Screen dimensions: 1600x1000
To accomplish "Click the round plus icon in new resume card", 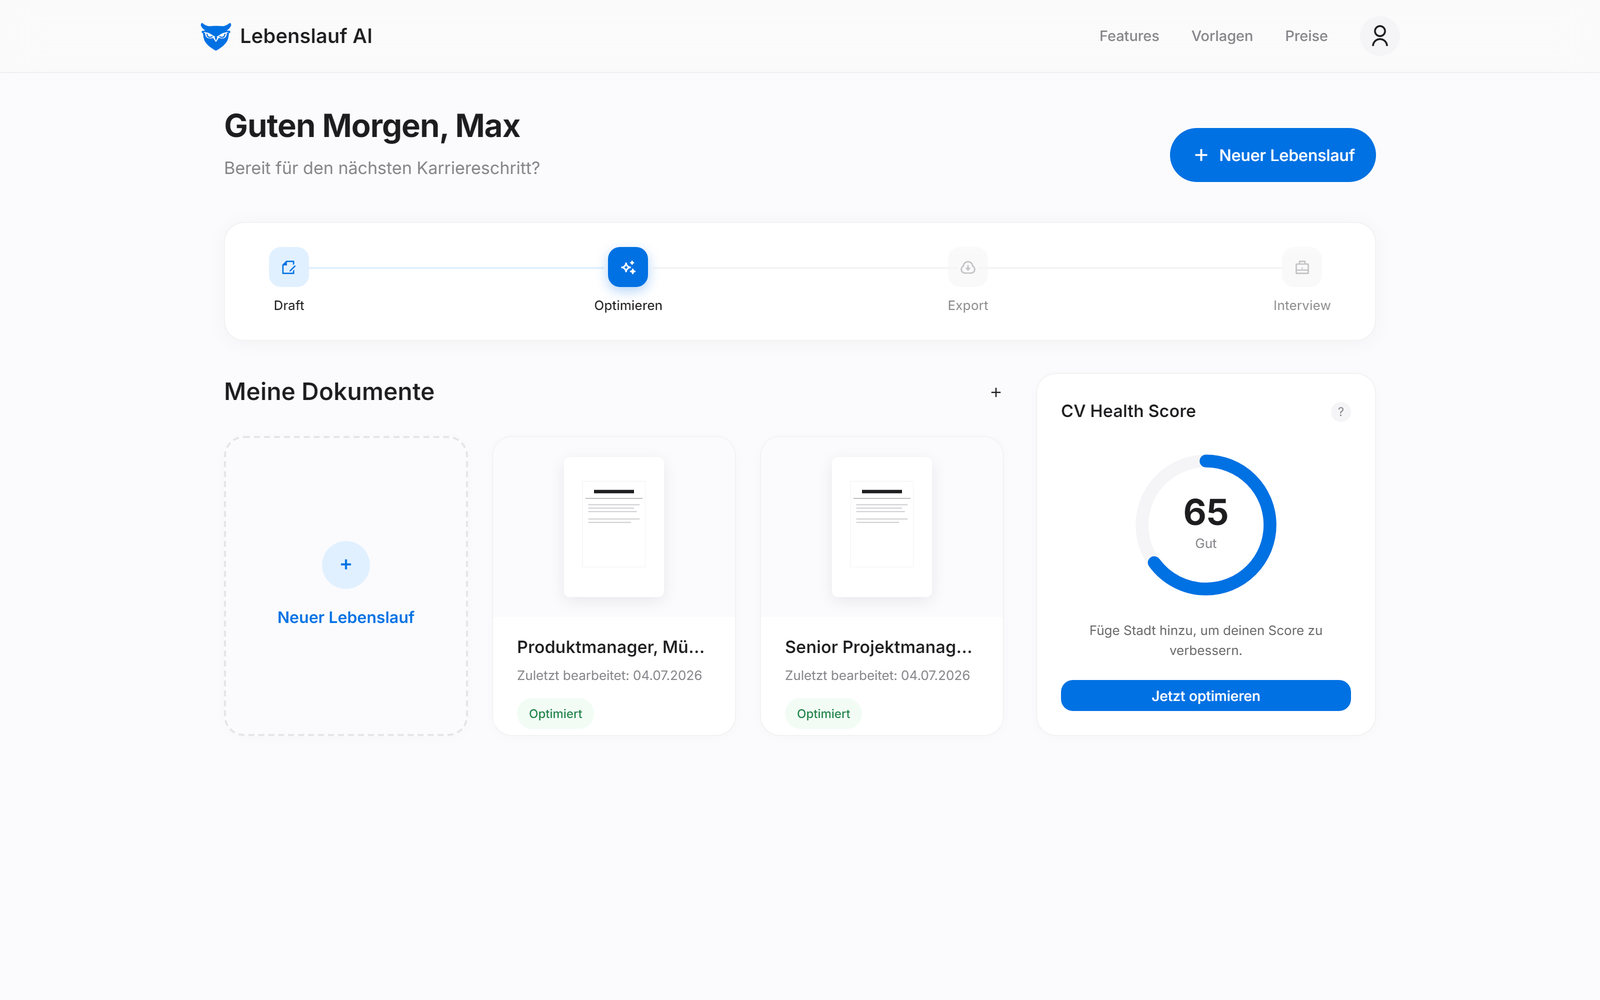I will pyautogui.click(x=346, y=565).
